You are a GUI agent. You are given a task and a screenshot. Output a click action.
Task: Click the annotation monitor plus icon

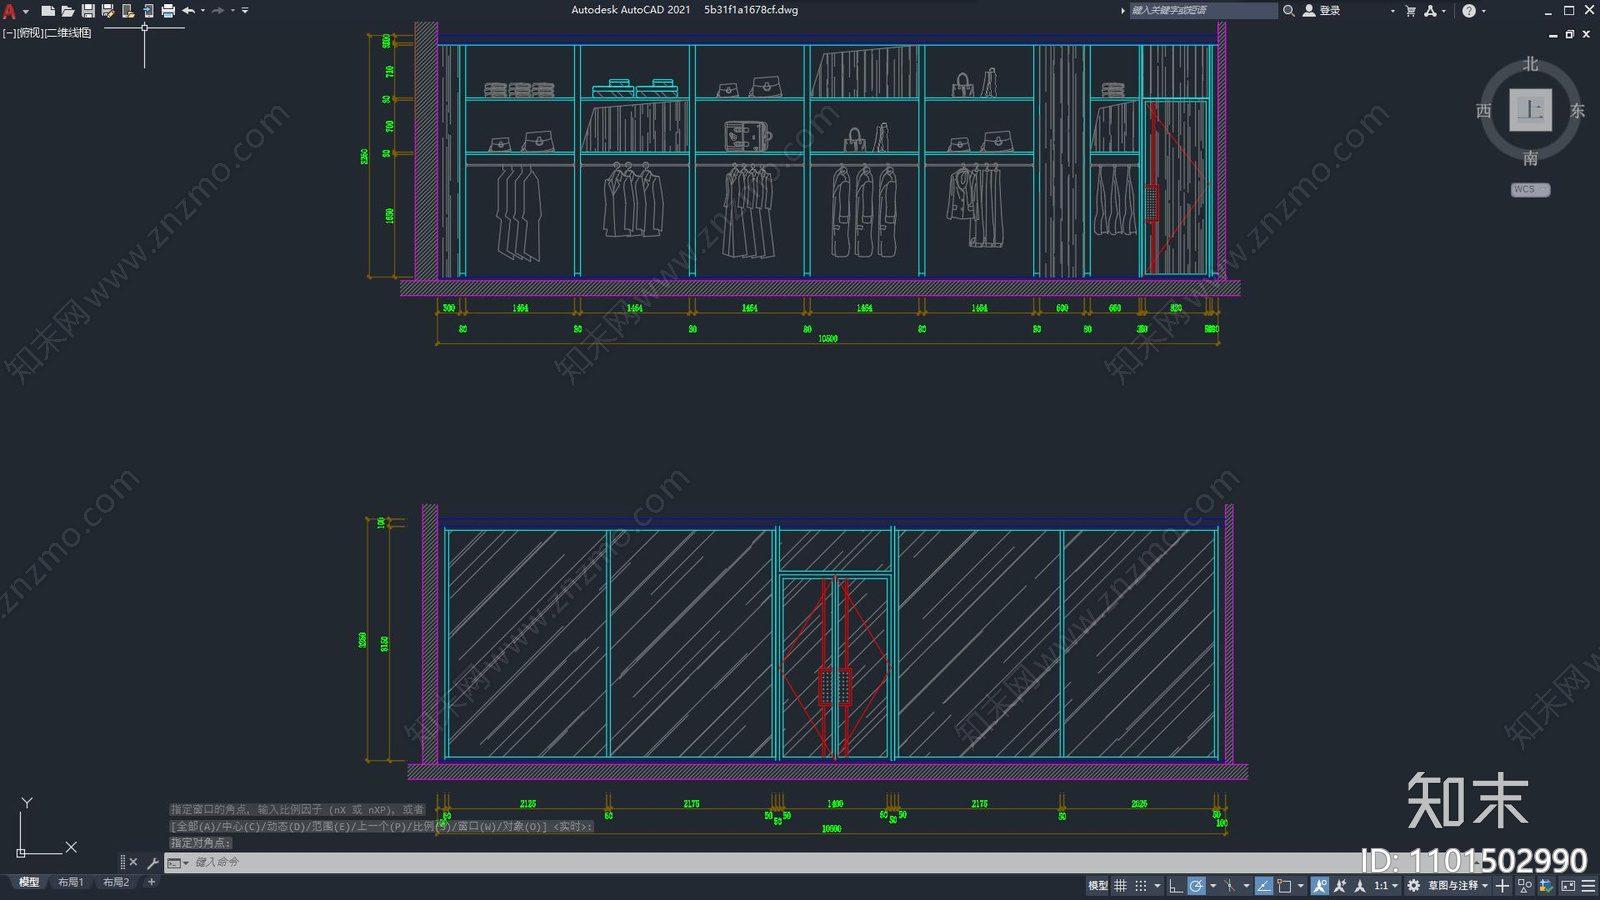point(1502,885)
